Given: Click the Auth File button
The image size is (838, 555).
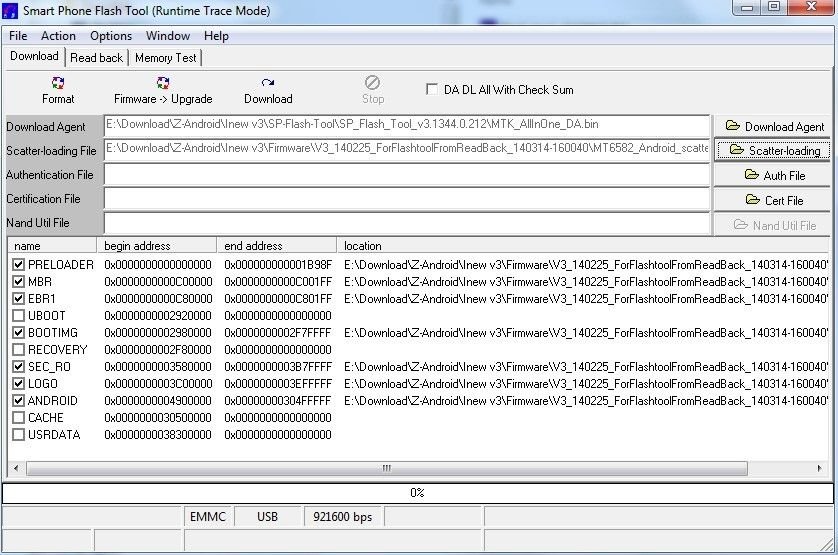Looking at the screenshot, I should (774, 175).
